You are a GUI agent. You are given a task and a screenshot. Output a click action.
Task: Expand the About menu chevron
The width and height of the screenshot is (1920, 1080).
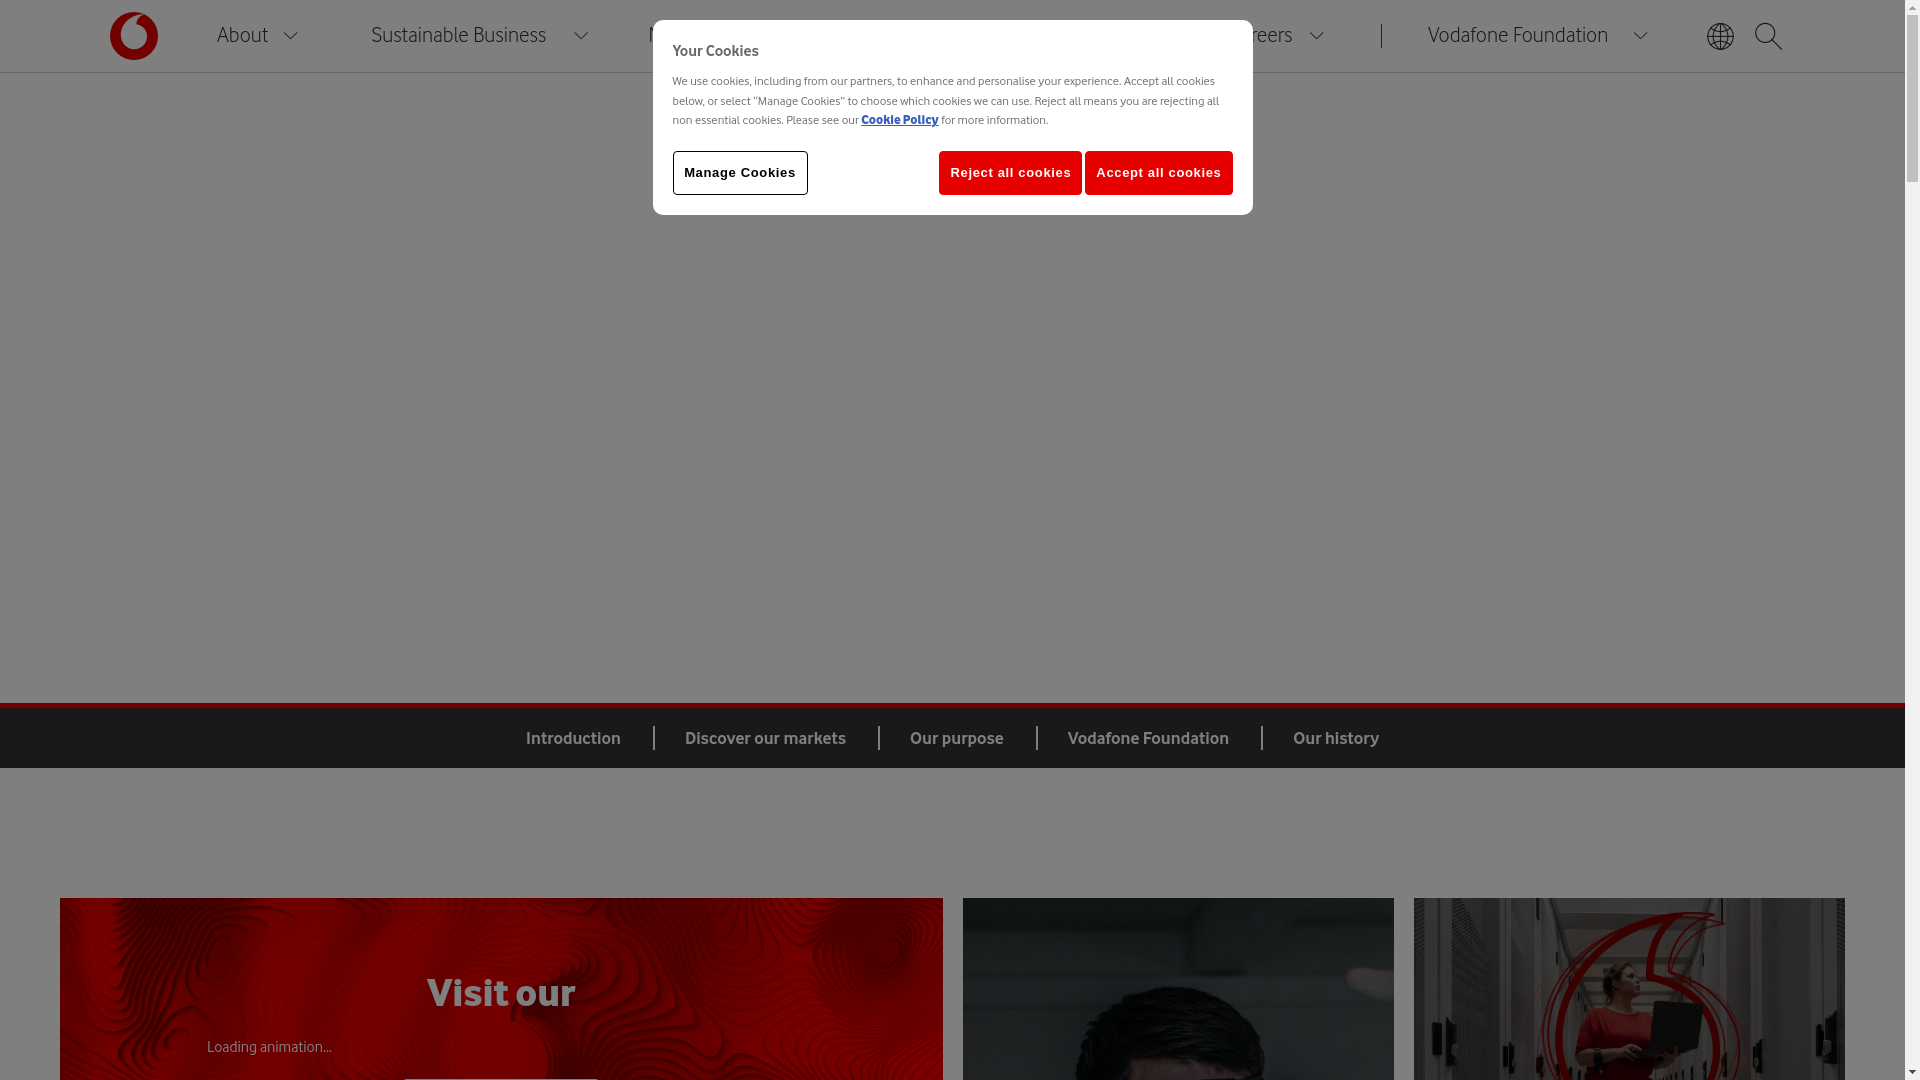click(290, 36)
